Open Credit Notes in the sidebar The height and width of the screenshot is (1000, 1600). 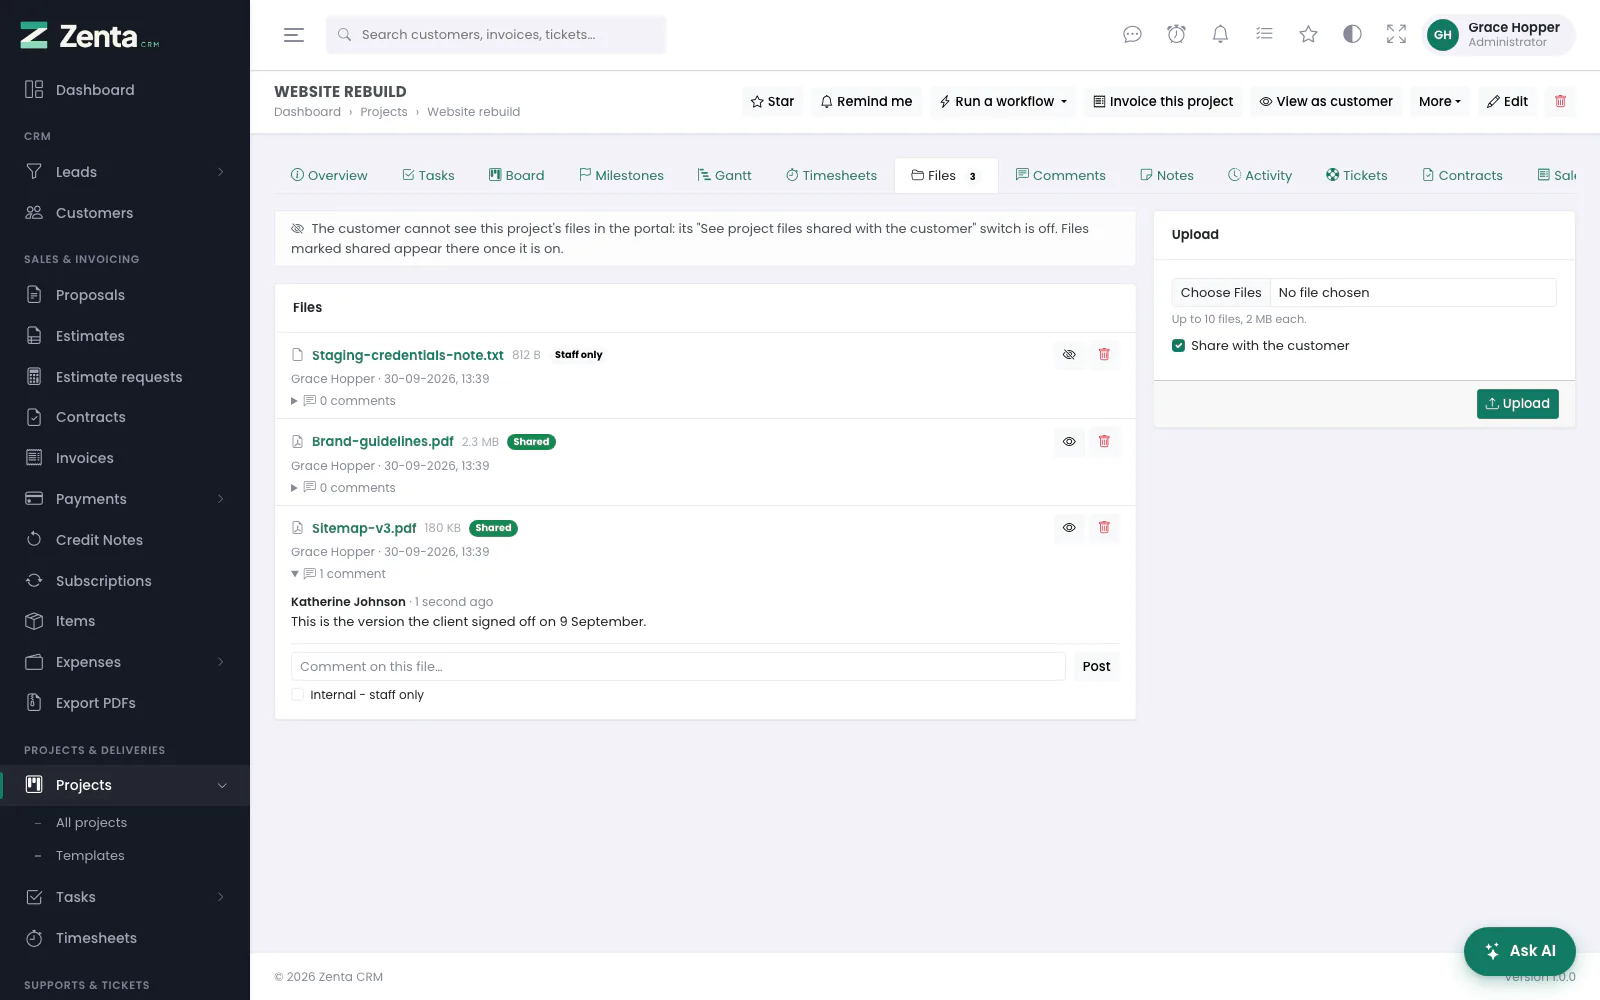pyautogui.click(x=125, y=540)
